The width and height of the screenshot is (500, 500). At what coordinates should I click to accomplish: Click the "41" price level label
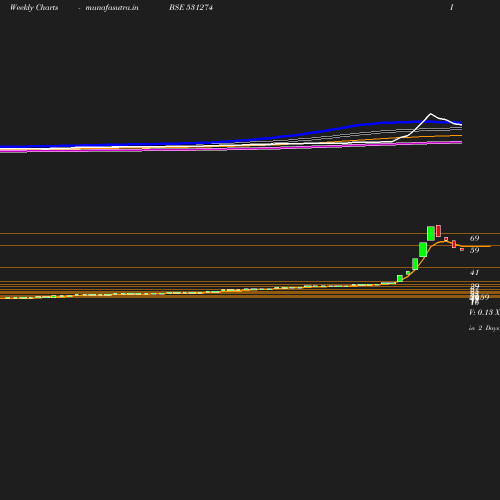pyautogui.click(x=474, y=273)
